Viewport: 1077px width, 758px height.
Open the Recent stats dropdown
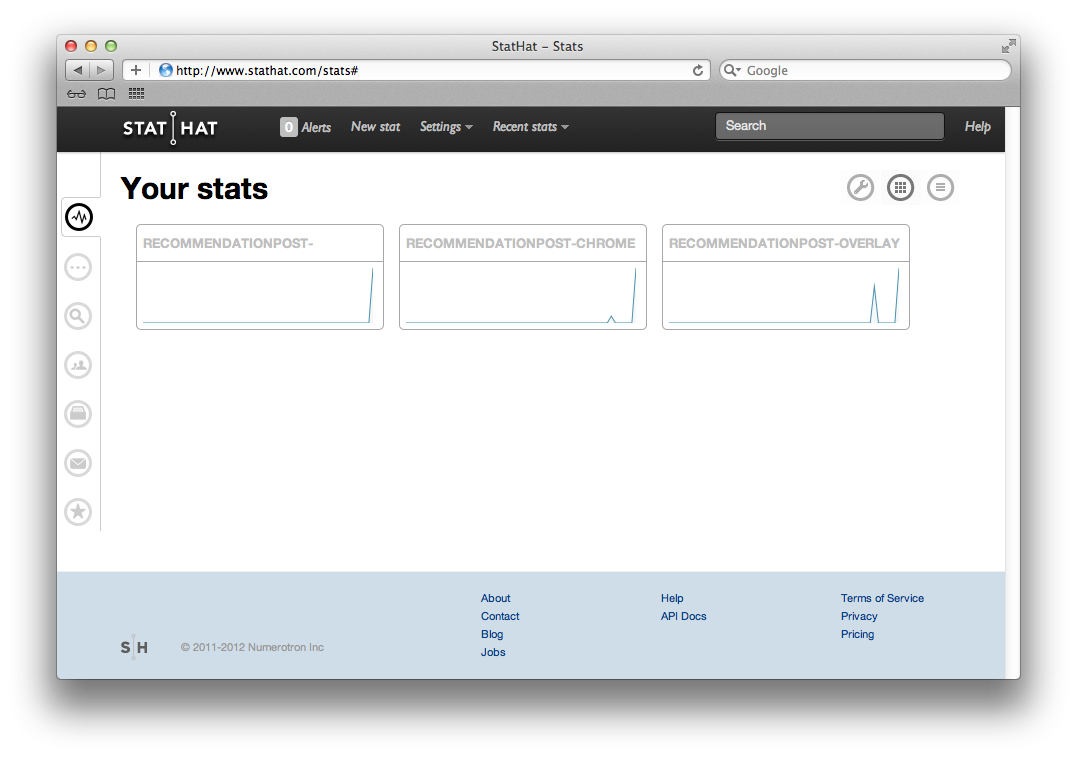tap(530, 126)
